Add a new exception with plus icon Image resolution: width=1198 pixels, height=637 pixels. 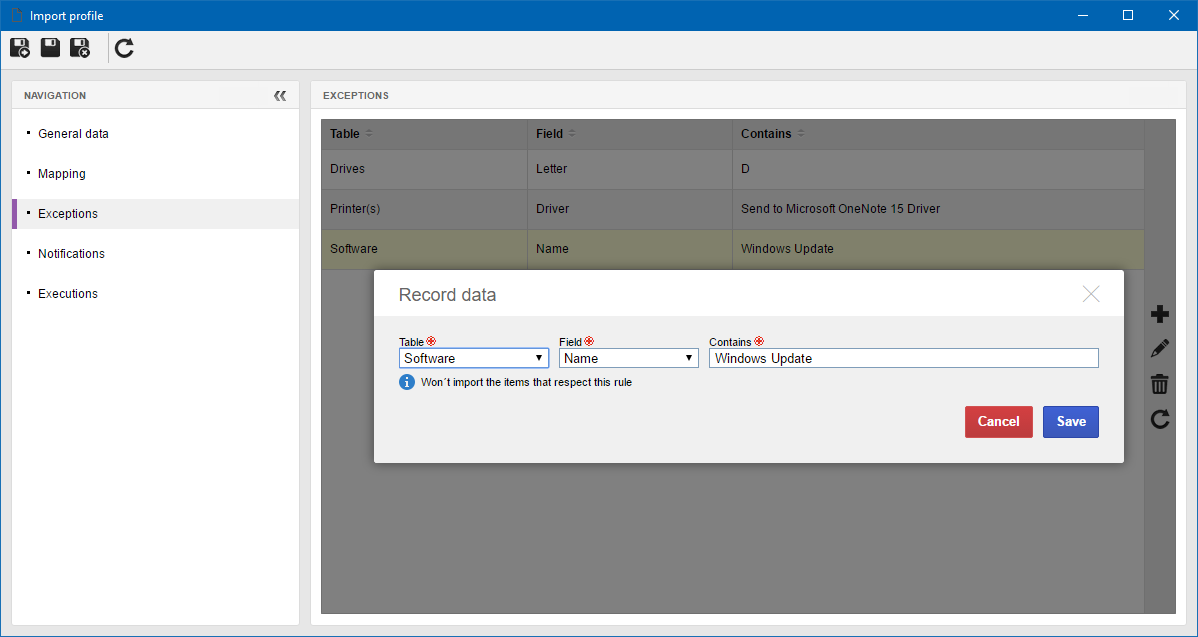[x=1160, y=314]
